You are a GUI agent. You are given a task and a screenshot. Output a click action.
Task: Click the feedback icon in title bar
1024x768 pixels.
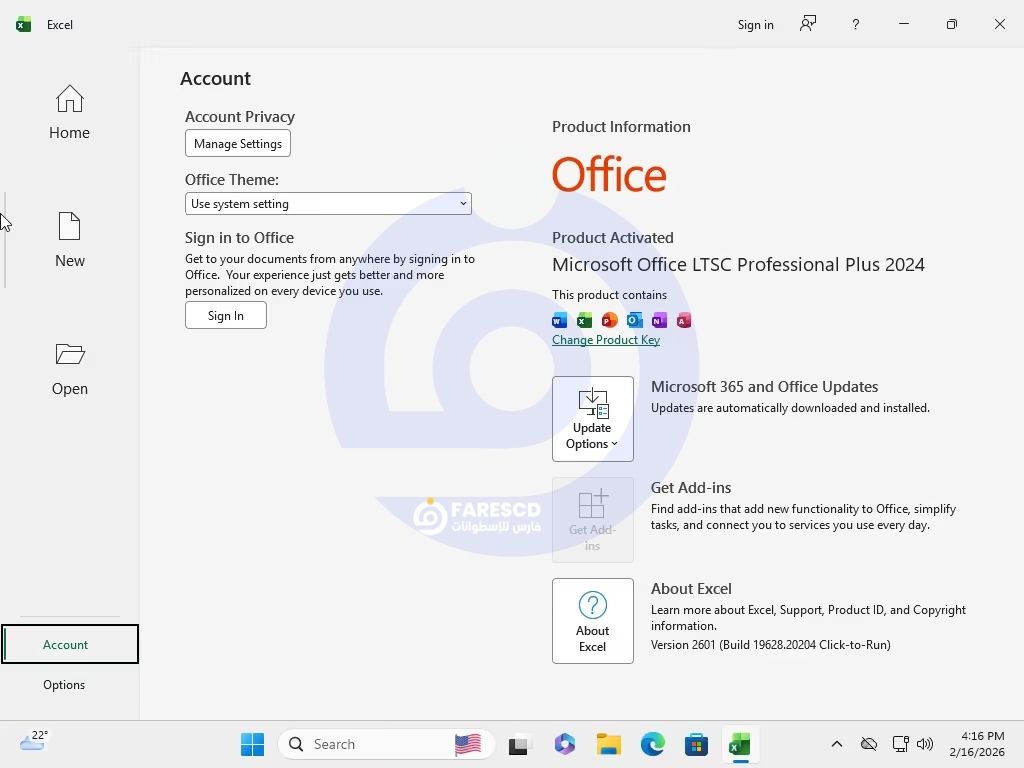[808, 24]
